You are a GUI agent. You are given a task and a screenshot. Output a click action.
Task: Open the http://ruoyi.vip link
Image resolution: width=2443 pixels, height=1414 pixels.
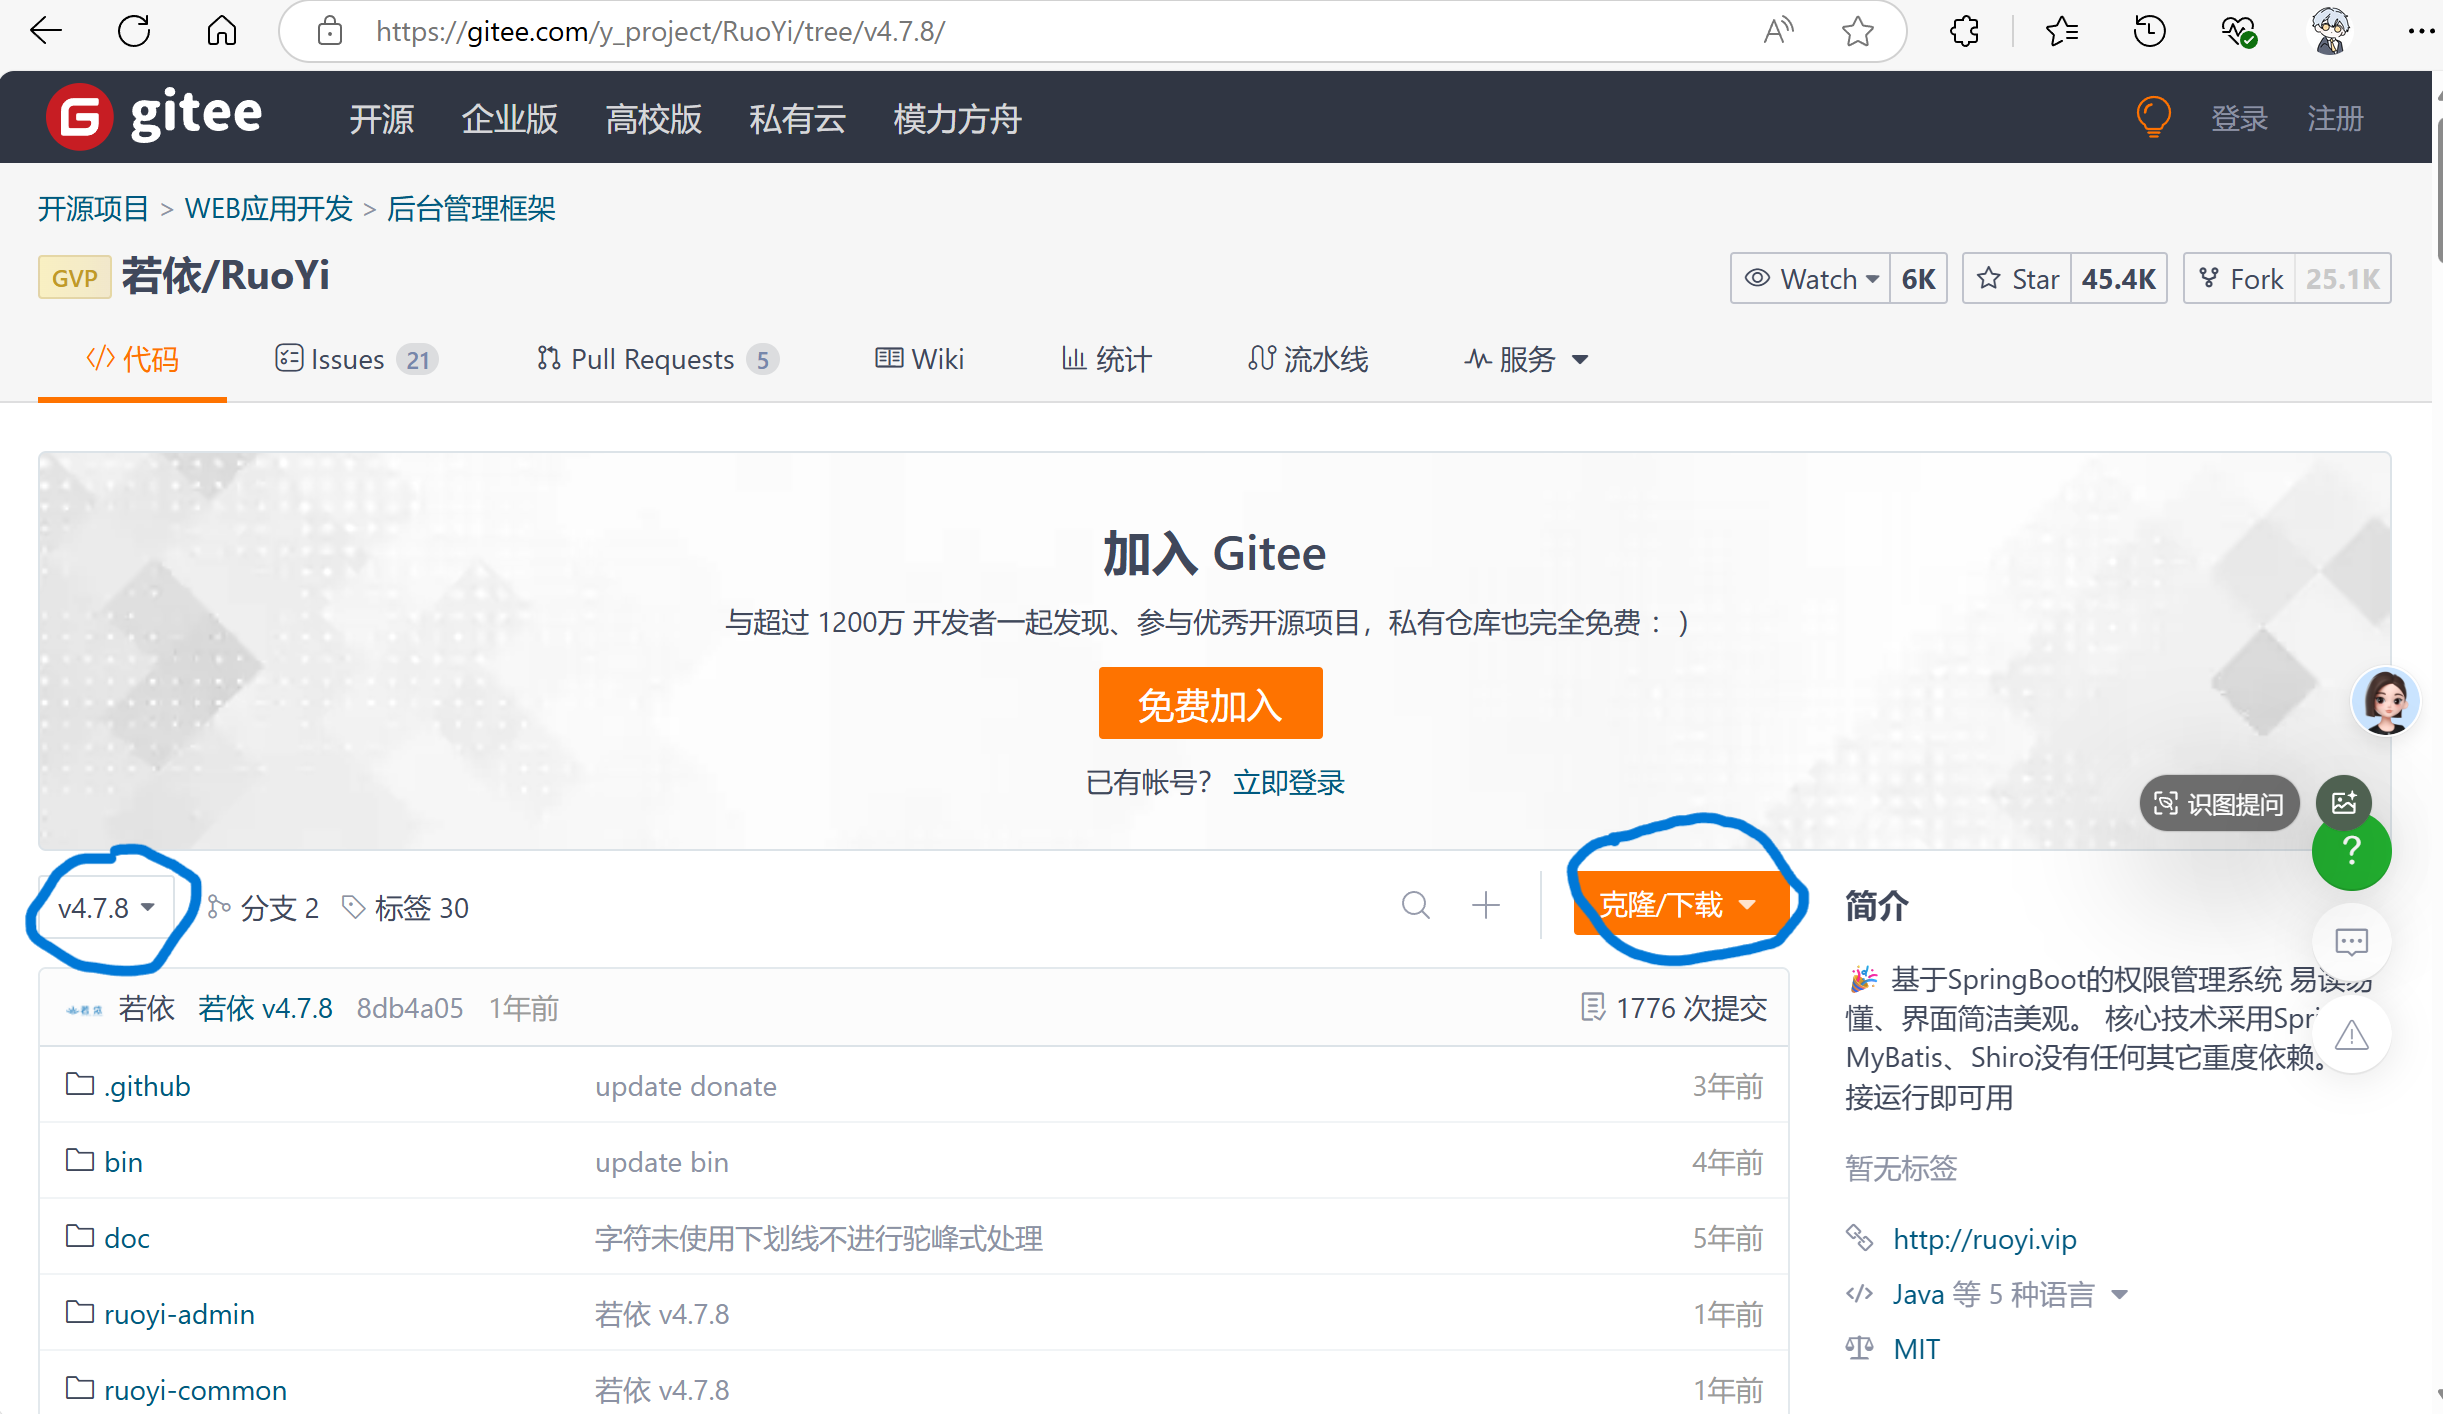[1984, 1239]
